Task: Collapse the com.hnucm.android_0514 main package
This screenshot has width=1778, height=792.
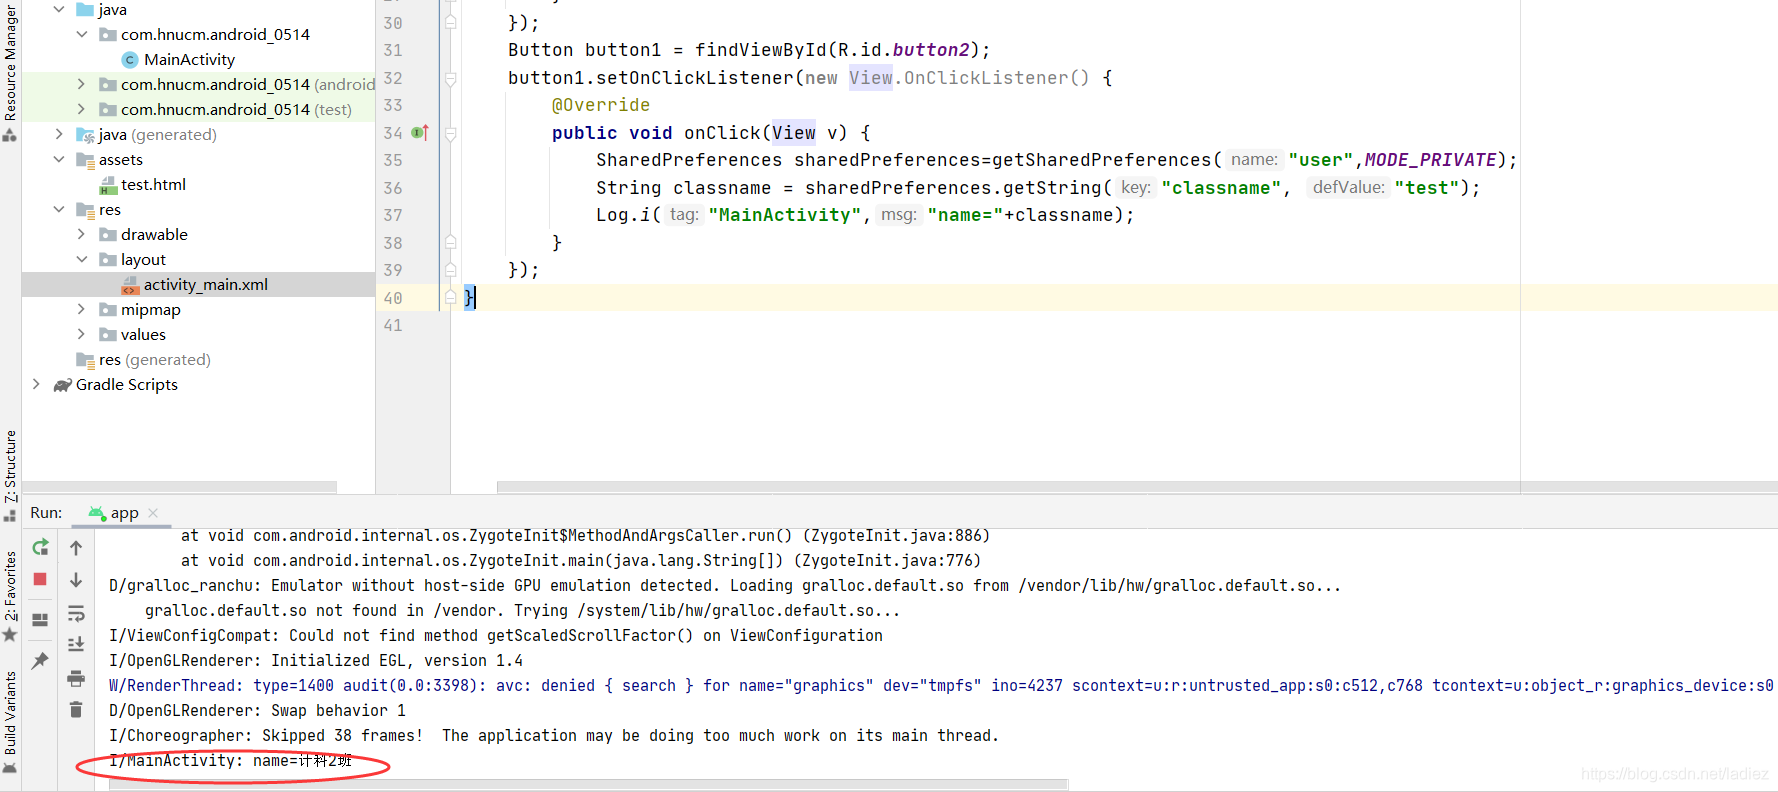Action: tap(82, 34)
